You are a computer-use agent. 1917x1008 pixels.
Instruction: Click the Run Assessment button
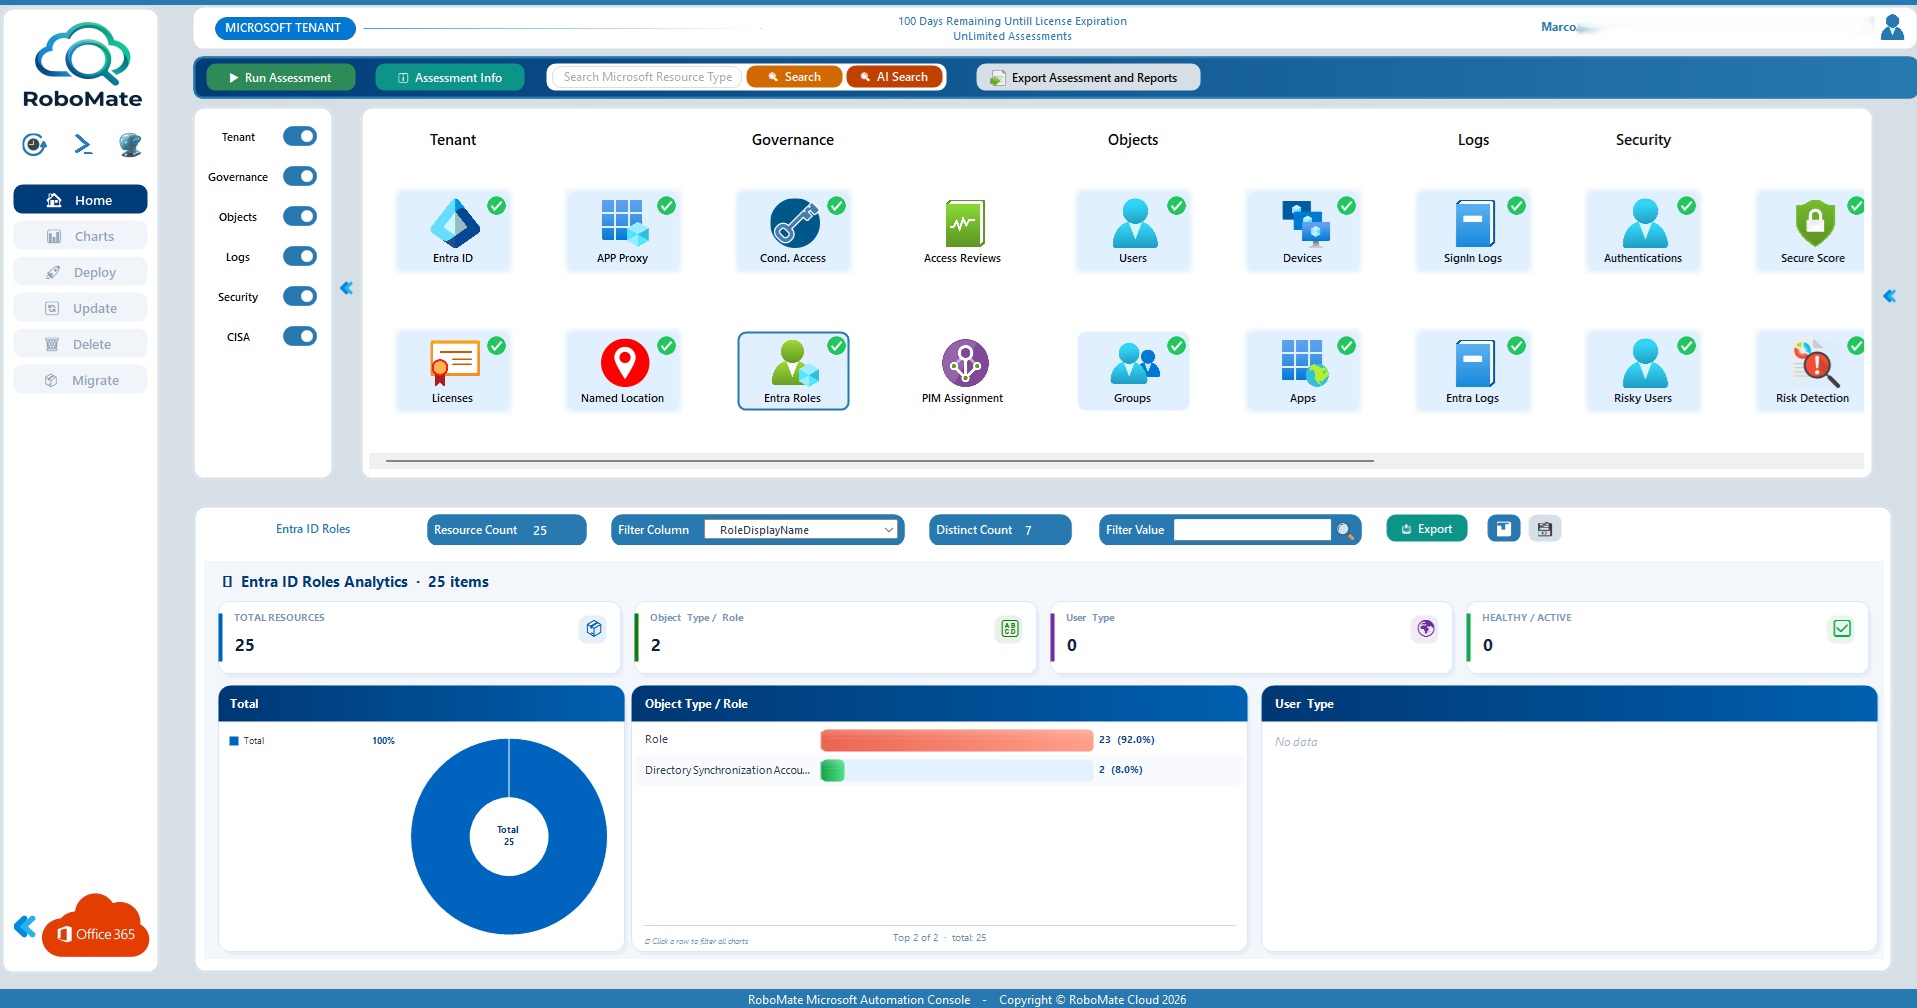tap(281, 77)
